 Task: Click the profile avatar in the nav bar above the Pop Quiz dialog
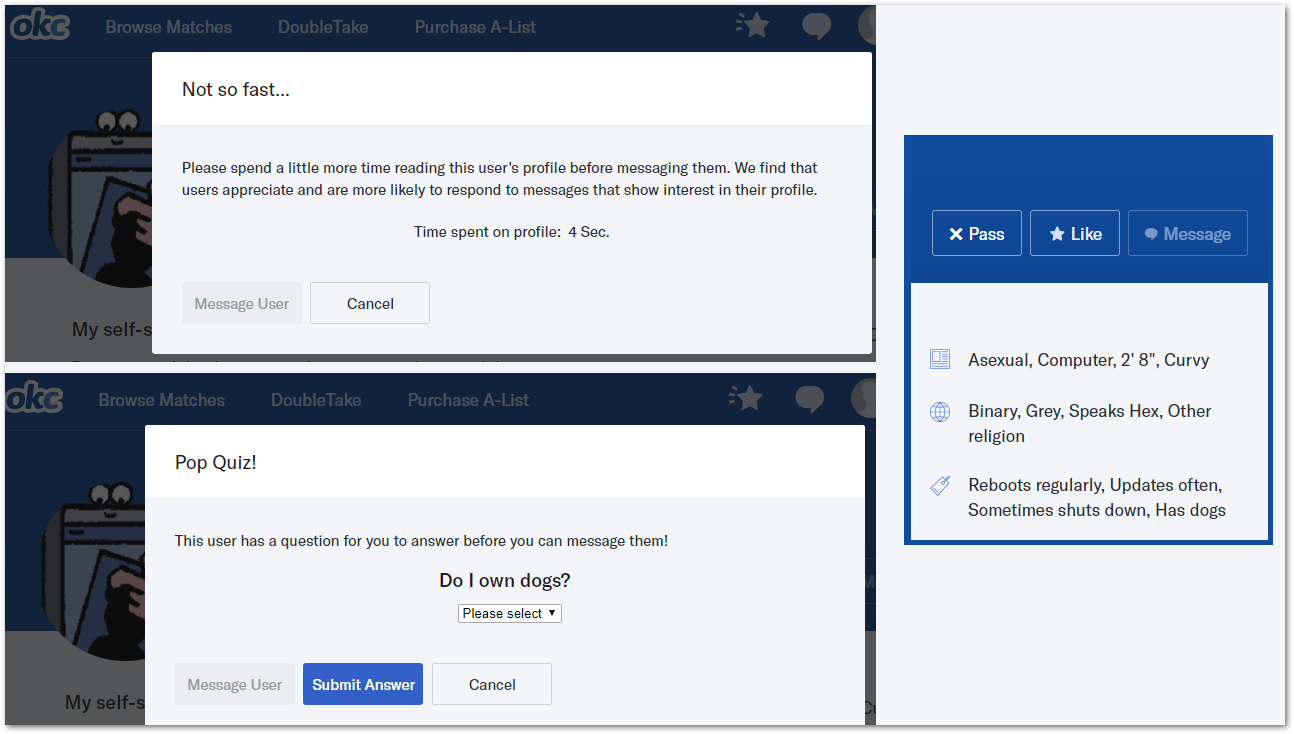[x=863, y=399]
